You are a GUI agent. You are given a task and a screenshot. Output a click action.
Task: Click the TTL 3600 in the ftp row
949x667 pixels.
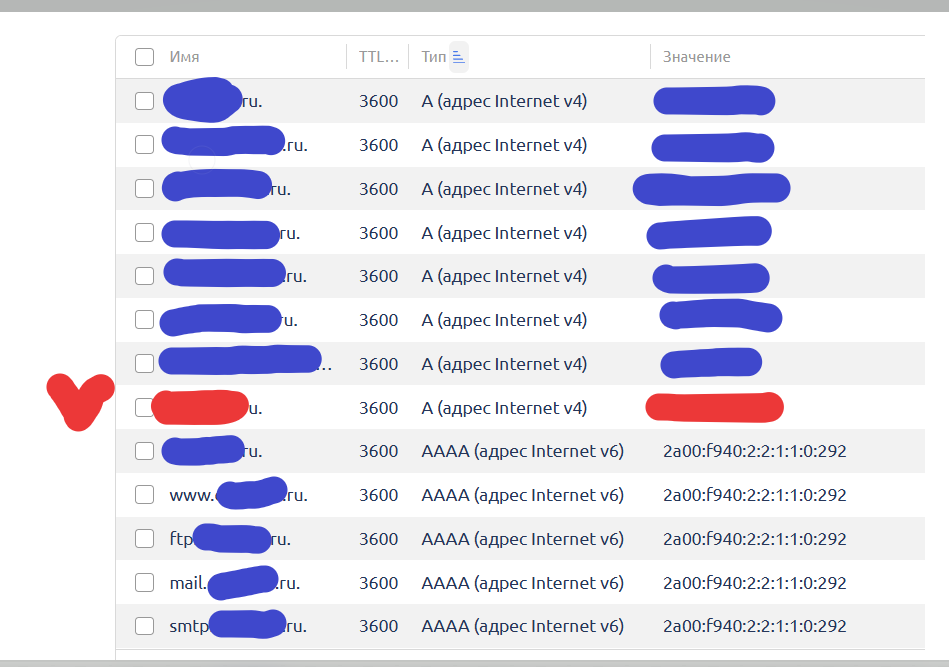coord(378,539)
